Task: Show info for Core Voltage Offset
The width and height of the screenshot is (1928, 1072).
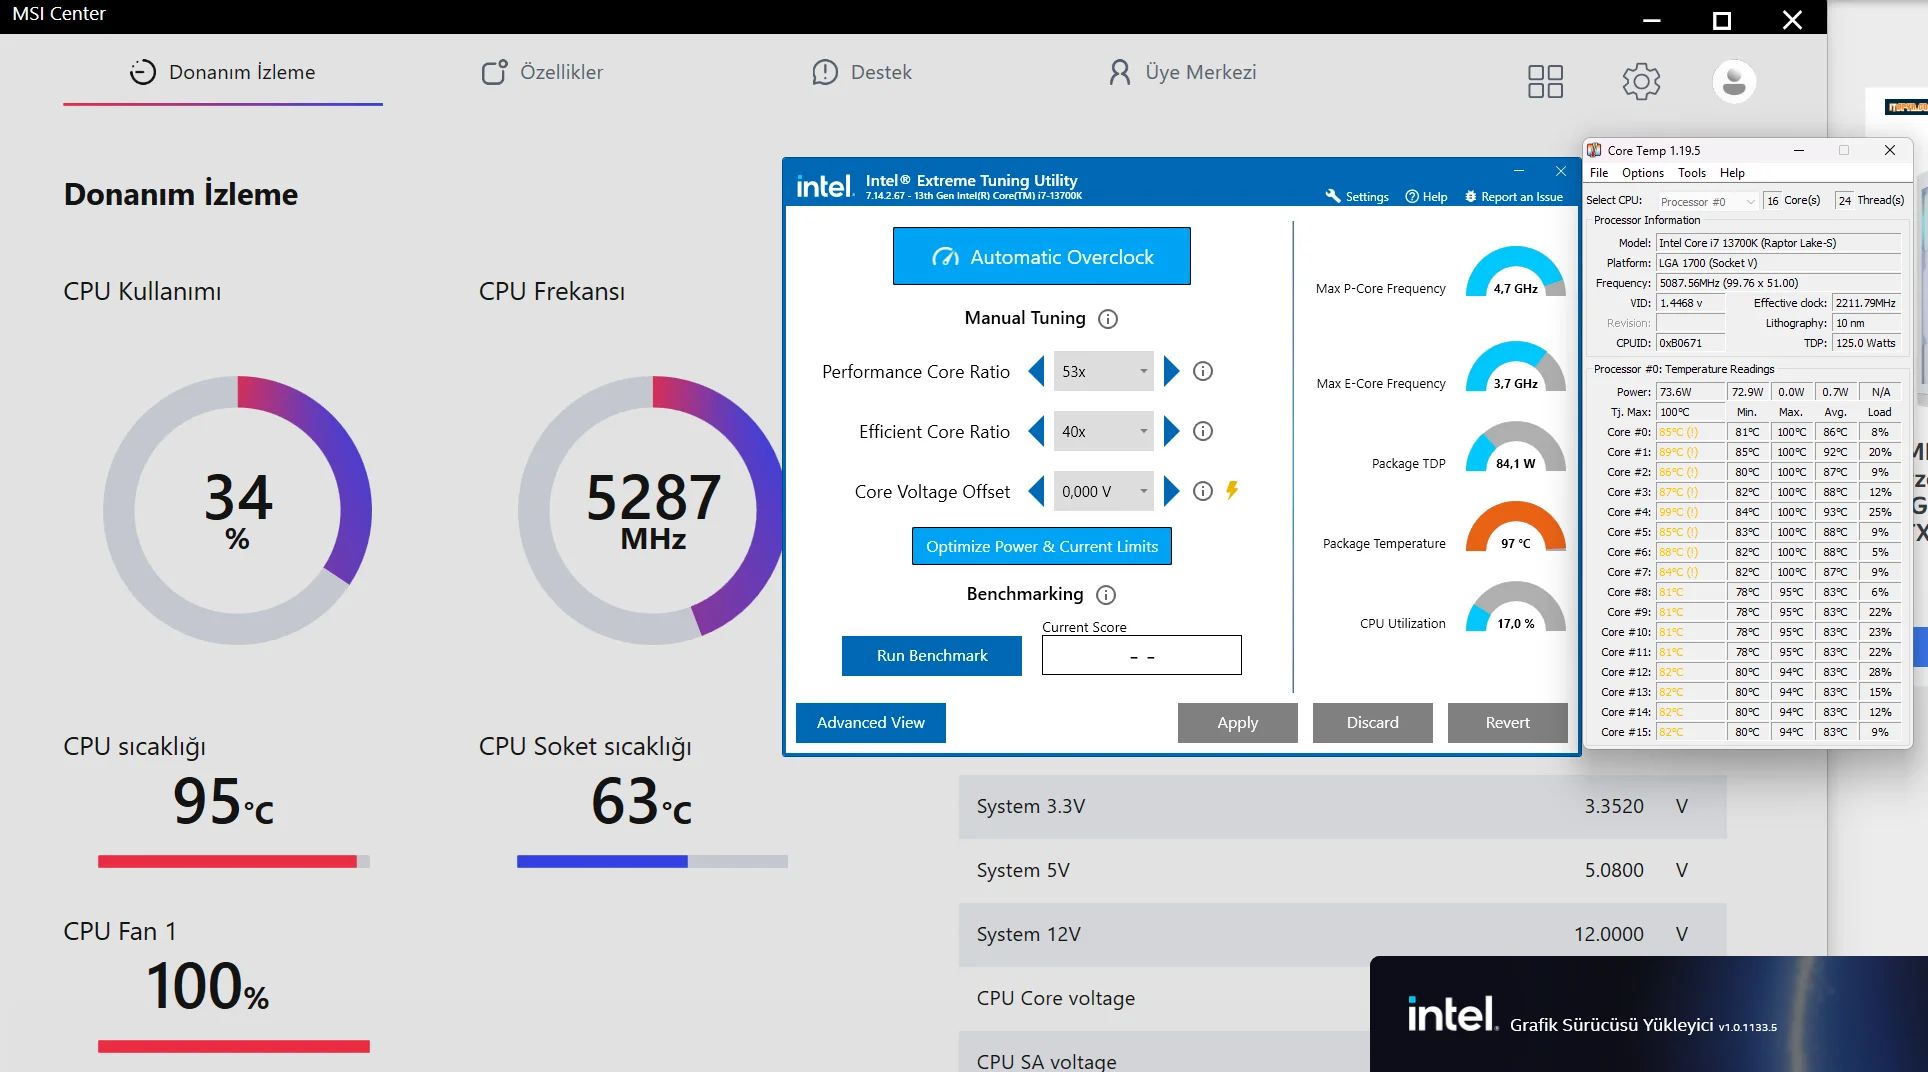Action: tap(1203, 491)
